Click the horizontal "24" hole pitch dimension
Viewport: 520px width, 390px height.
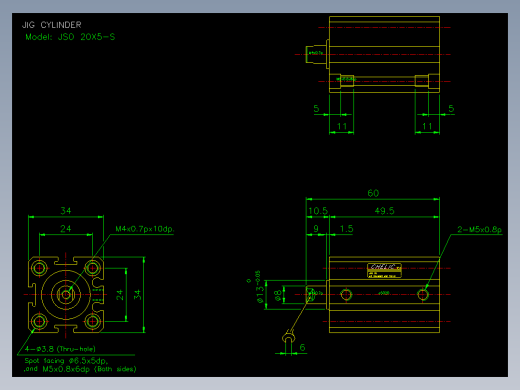pos(66,229)
